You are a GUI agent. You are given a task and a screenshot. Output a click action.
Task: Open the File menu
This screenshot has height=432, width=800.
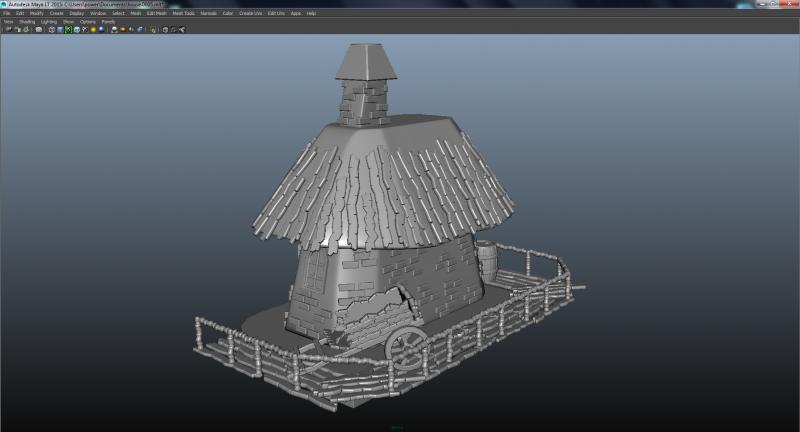(6, 13)
